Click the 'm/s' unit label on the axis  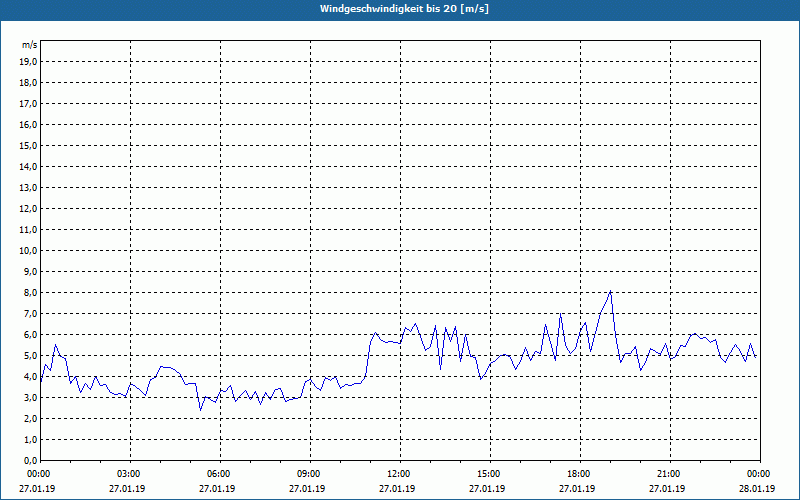[x=30, y=45]
